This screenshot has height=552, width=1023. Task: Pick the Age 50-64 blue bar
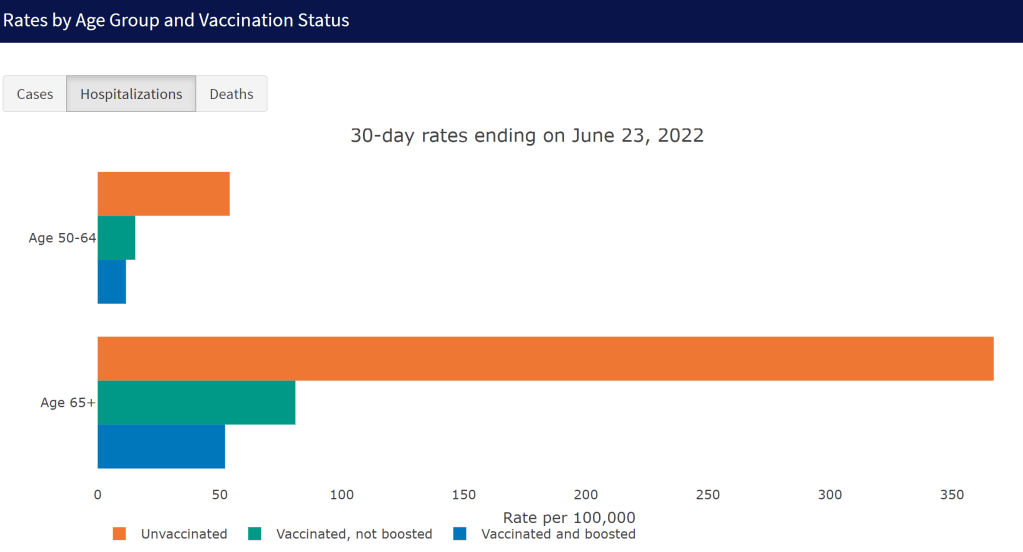(111, 282)
